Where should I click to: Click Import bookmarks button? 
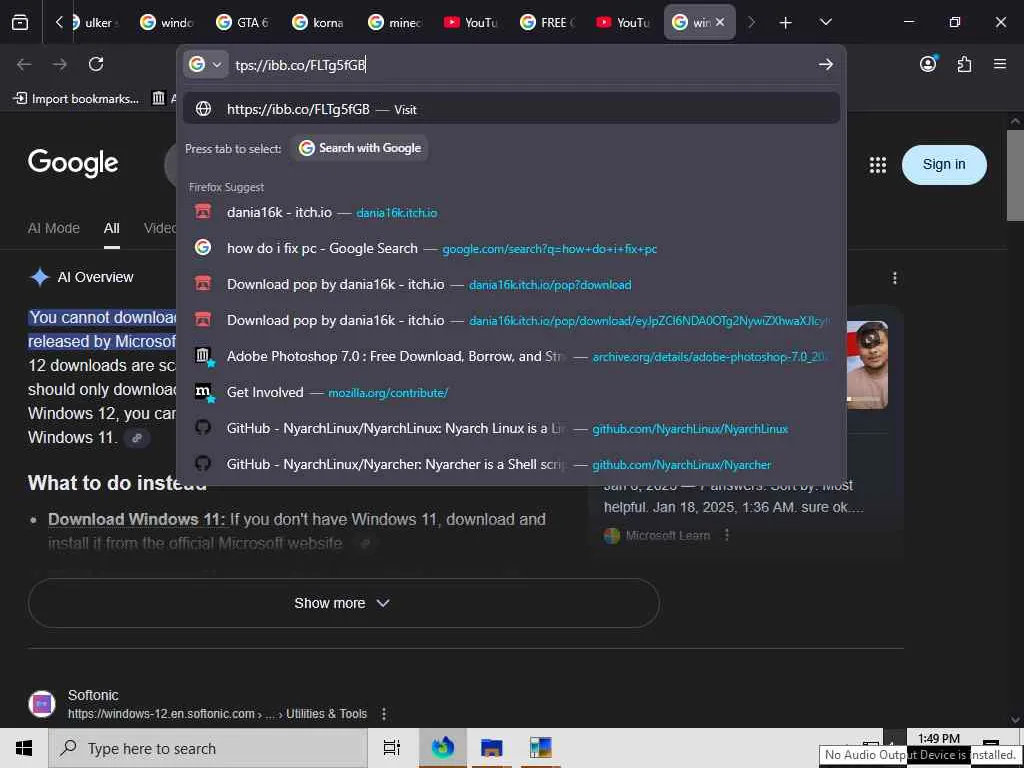(76, 99)
